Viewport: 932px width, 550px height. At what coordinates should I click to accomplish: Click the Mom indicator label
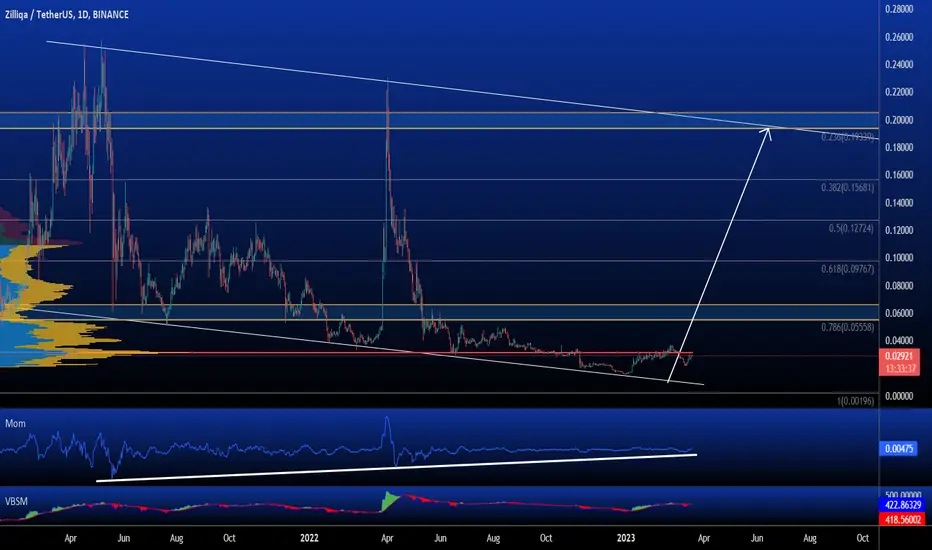(15, 423)
